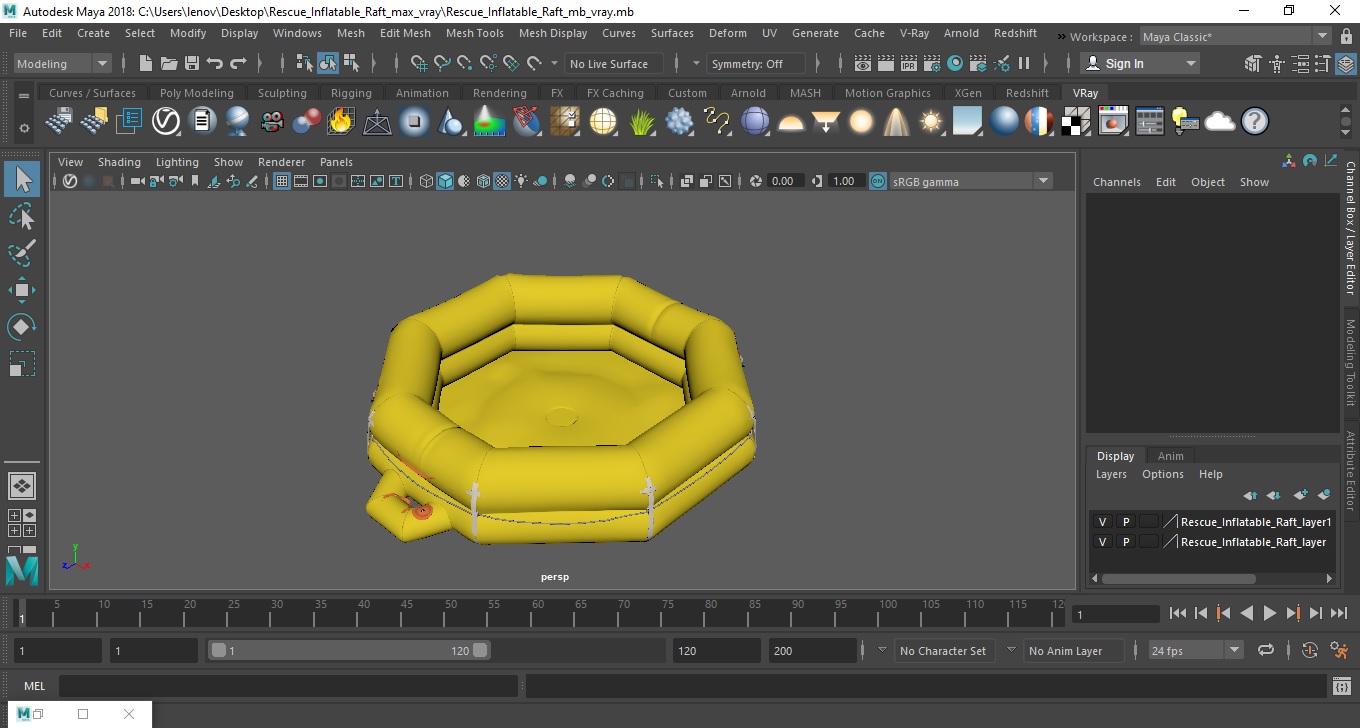Open the Modeling menu set dropdown
The width and height of the screenshot is (1360, 728).
click(62, 63)
